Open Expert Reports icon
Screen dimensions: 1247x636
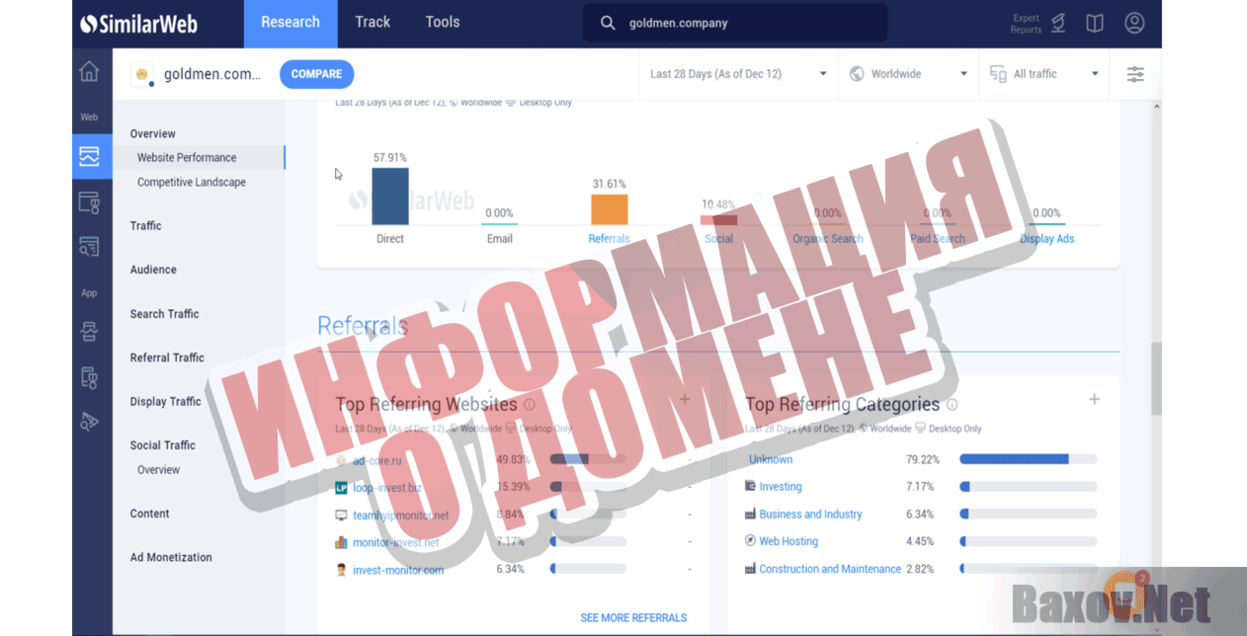pos(1058,23)
